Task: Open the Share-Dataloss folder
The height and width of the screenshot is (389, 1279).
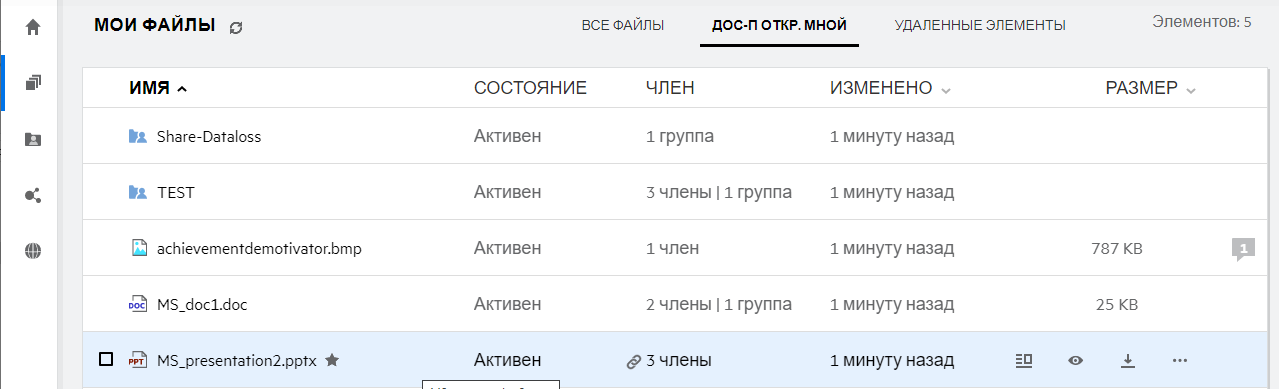Action: click(209, 136)
